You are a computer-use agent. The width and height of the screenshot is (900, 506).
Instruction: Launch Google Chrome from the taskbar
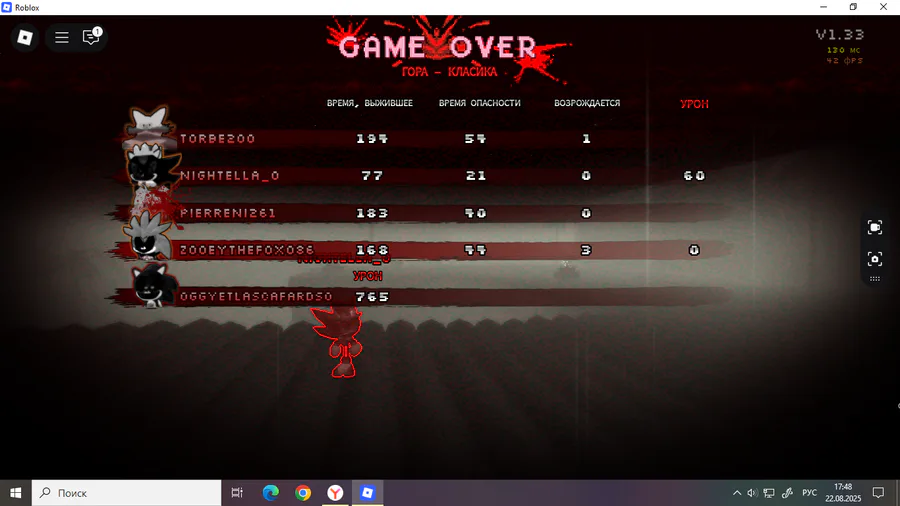click(x=303, y=493)
